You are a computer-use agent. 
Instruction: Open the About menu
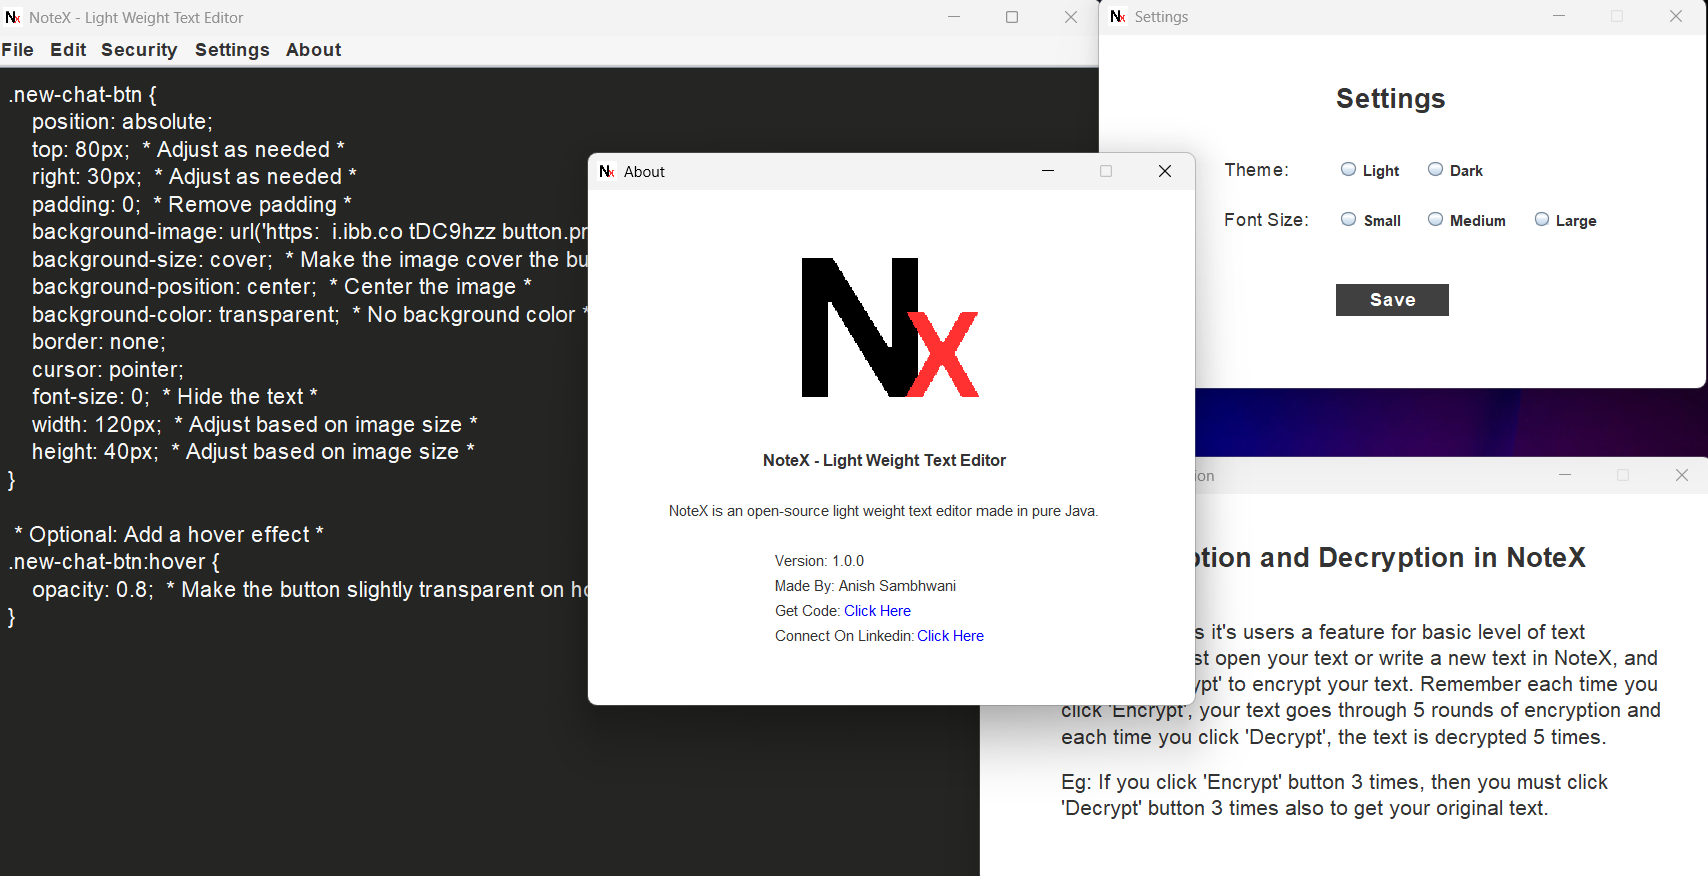[313, 50]
